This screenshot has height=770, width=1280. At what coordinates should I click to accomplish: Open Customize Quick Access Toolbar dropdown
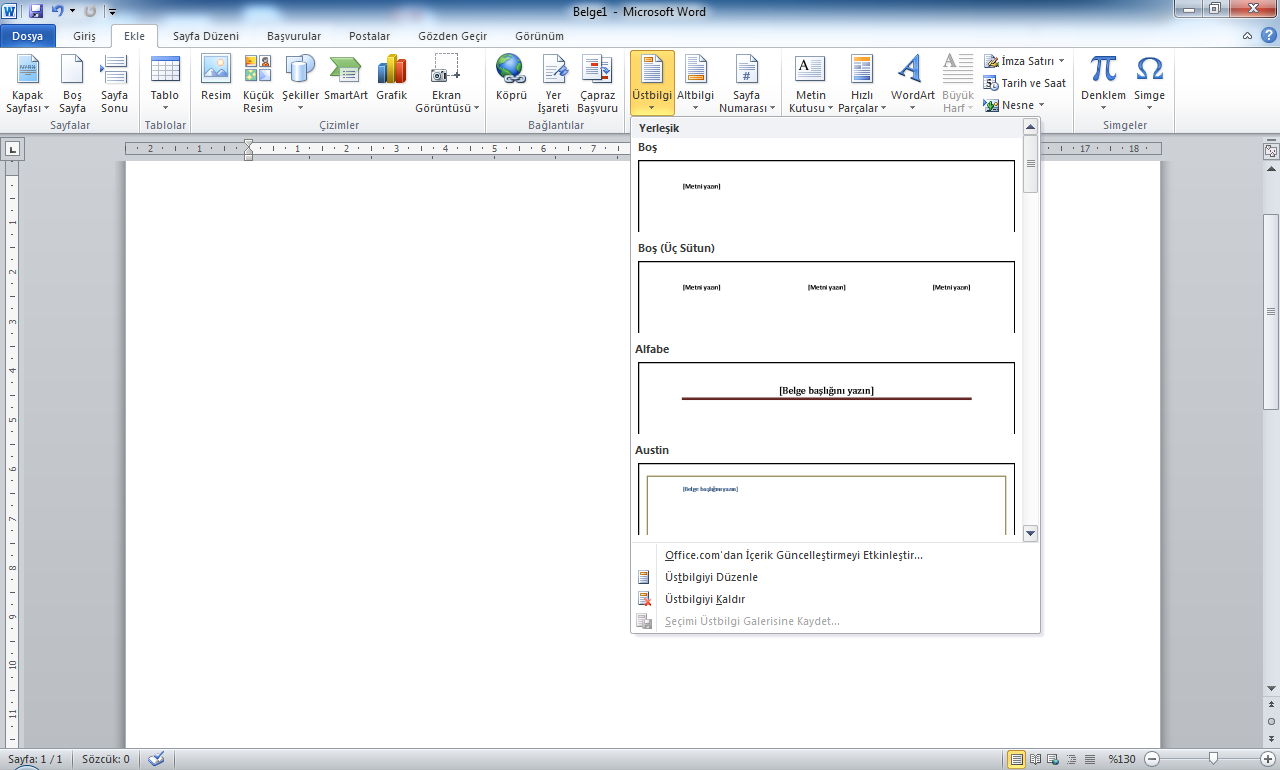pyautogui.click(x=111, y=12)
